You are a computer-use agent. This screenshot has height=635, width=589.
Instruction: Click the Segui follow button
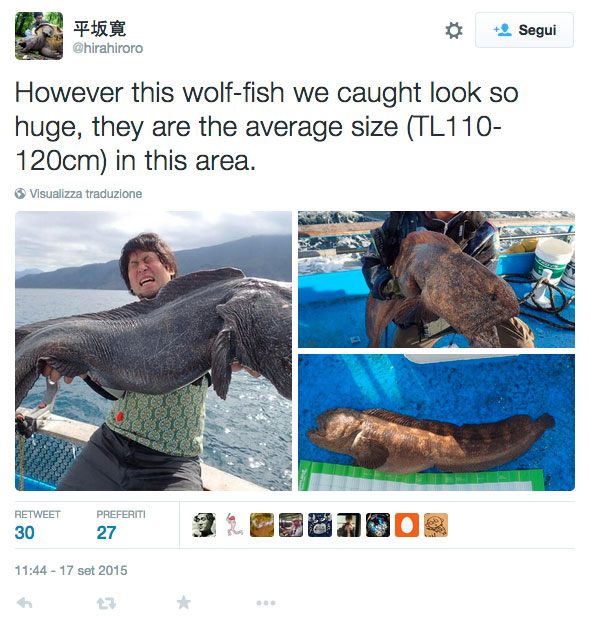coord(524,30)
